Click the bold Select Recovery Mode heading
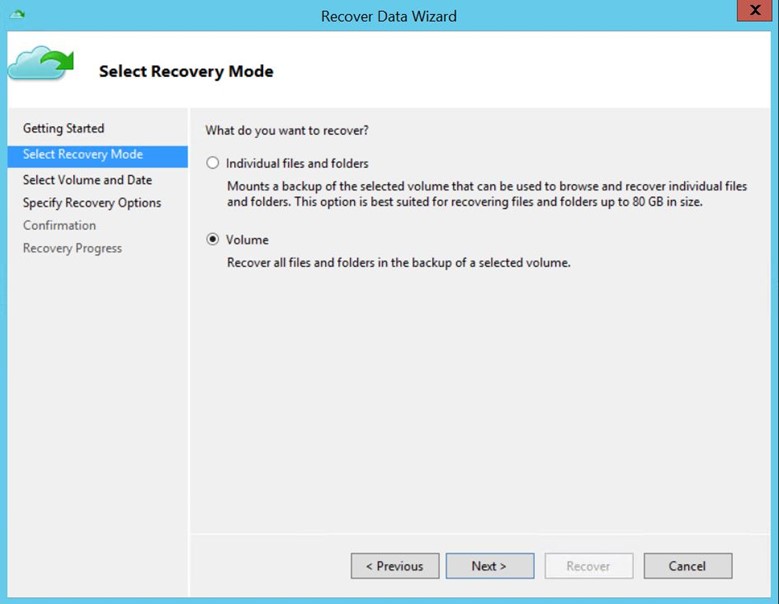 186,72
